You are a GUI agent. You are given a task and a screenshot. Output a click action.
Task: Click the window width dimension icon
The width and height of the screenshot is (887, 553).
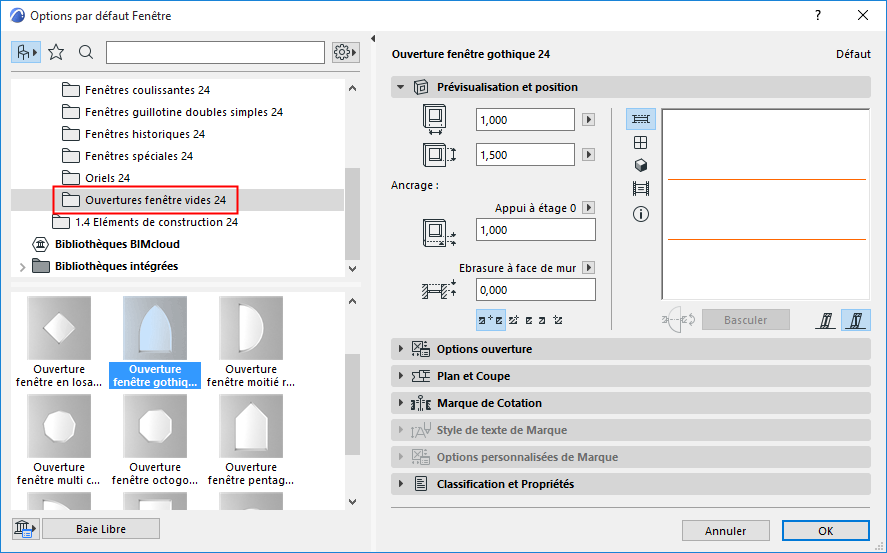pos(434,119)
